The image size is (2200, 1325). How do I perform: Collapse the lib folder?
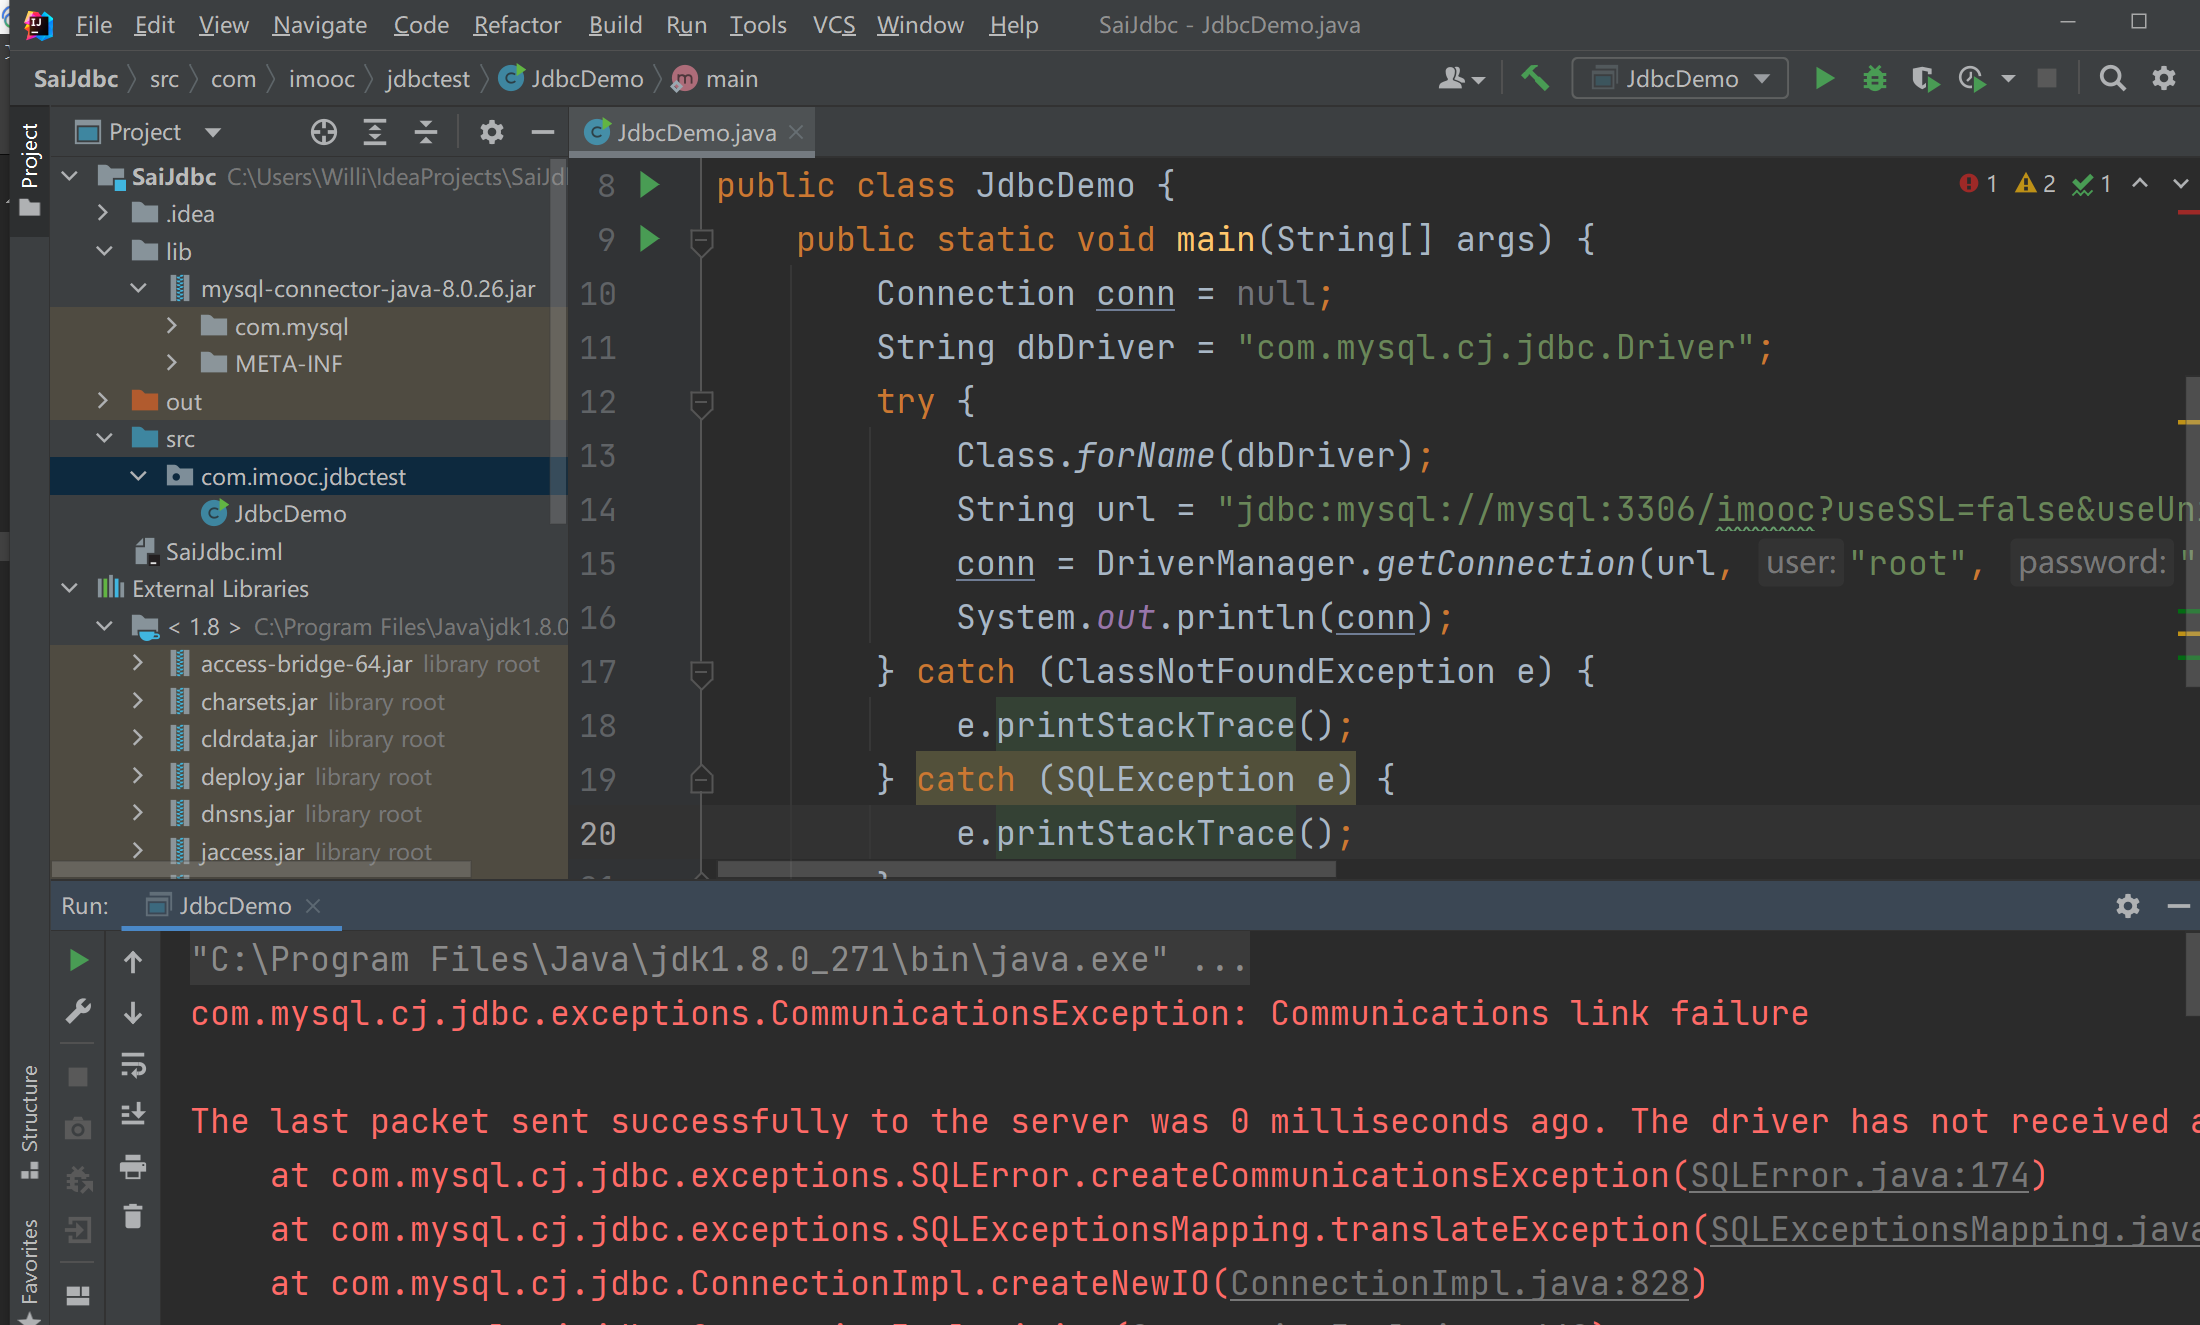pos(103,251)
